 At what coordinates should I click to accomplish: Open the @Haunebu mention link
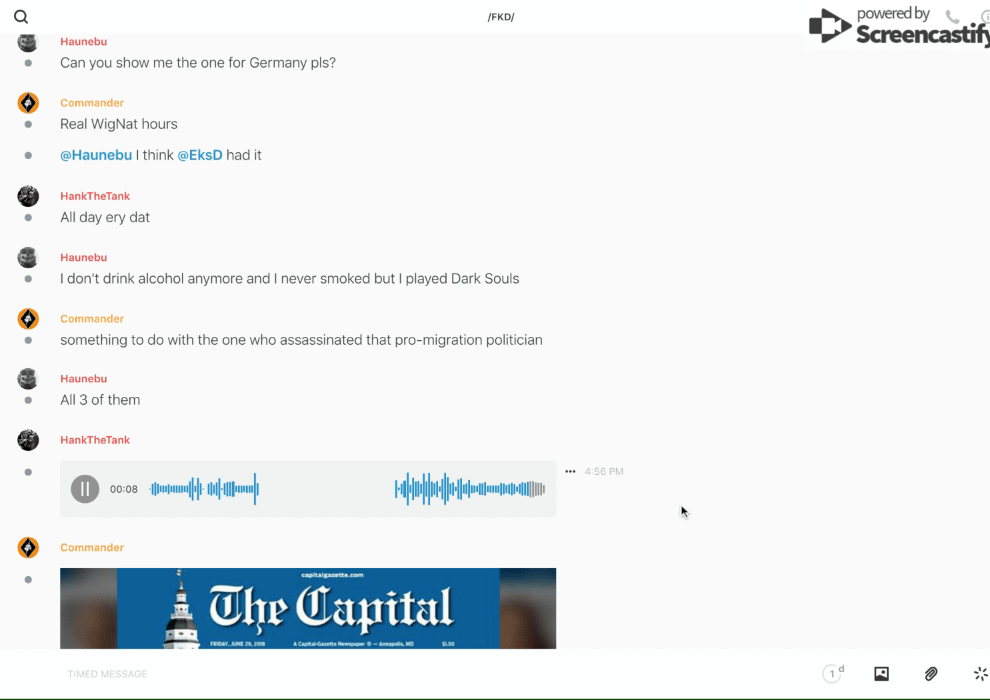(x=96, y=155)
